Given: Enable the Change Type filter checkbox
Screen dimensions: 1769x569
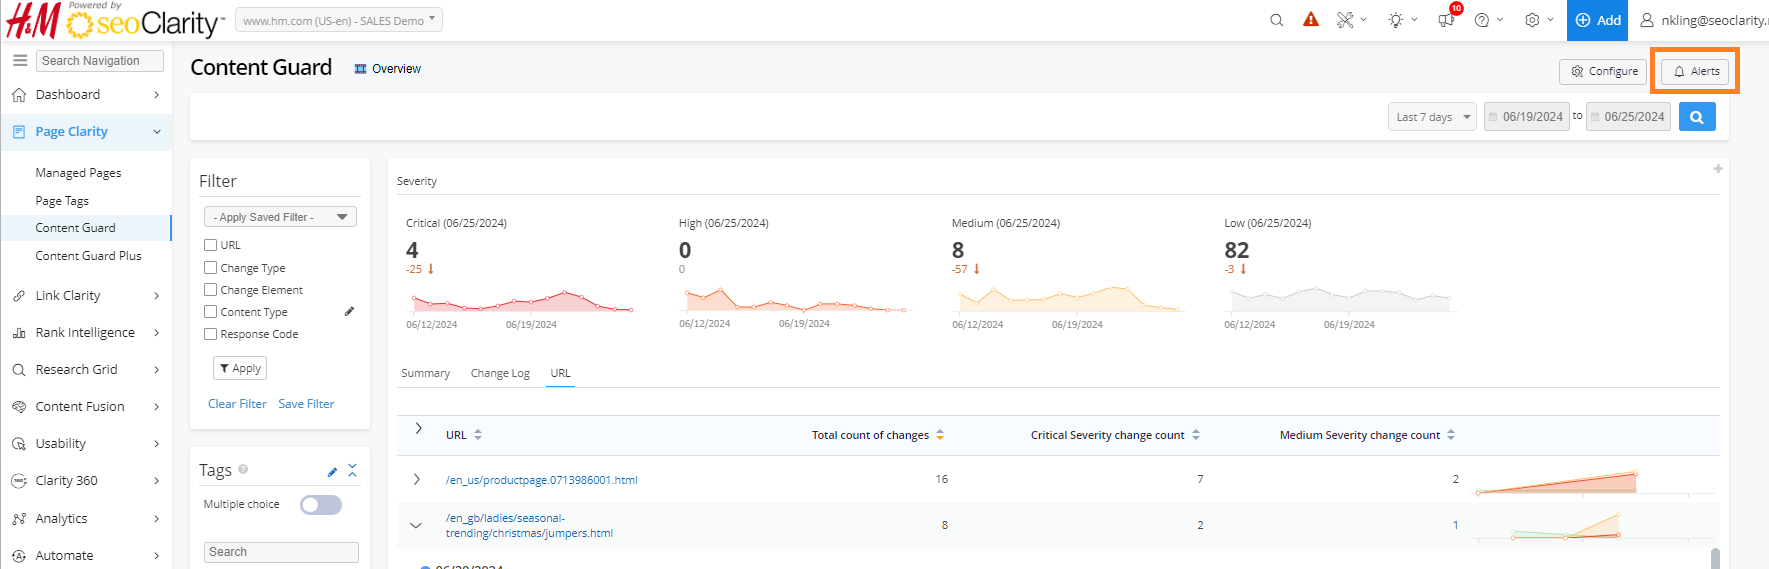Looking at the screenshot, I should (x=211, y=268).
